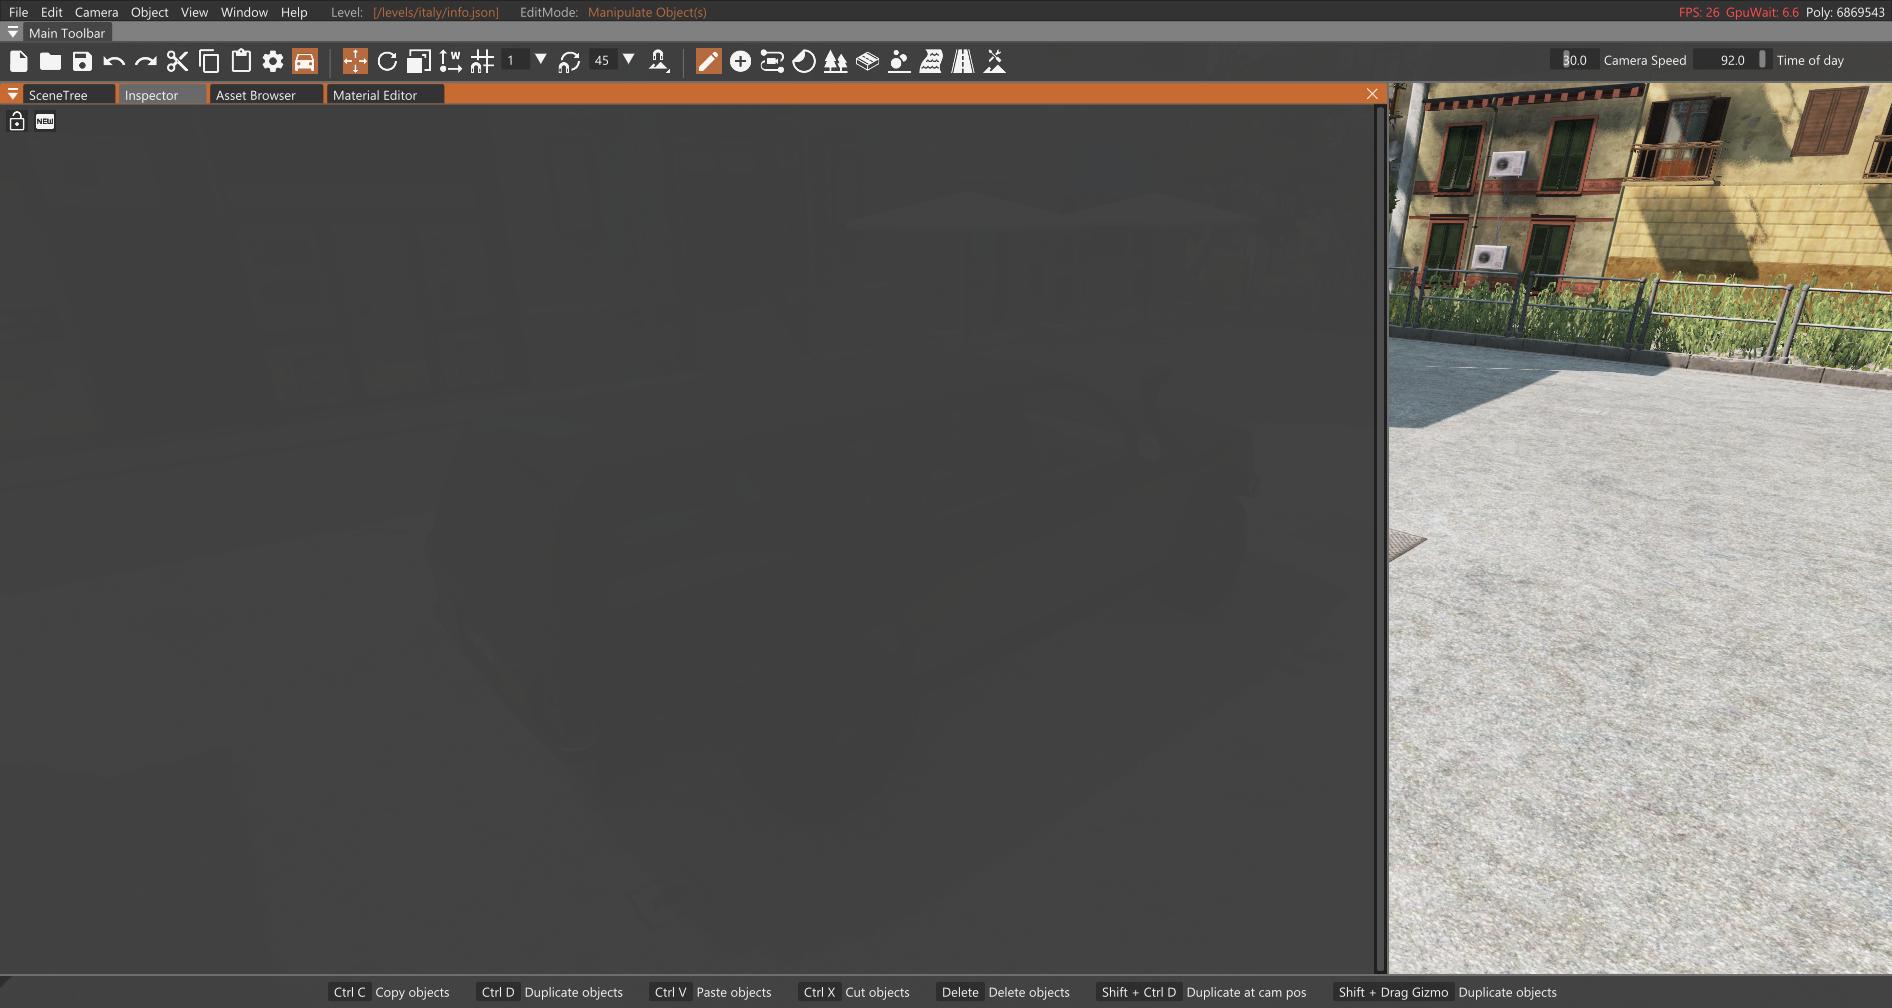Click the NEW inspector button
1892x1008 pixels.
tap(45, 121)
